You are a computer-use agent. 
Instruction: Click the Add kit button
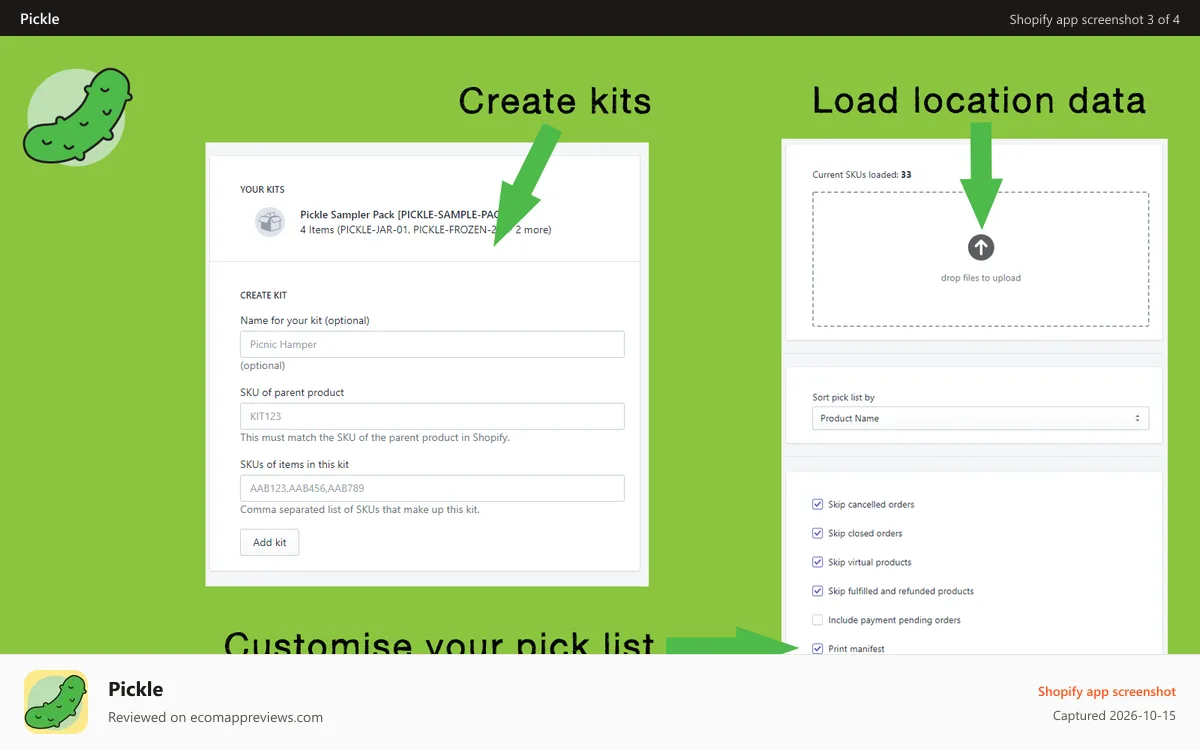click(x=270, y=542)
